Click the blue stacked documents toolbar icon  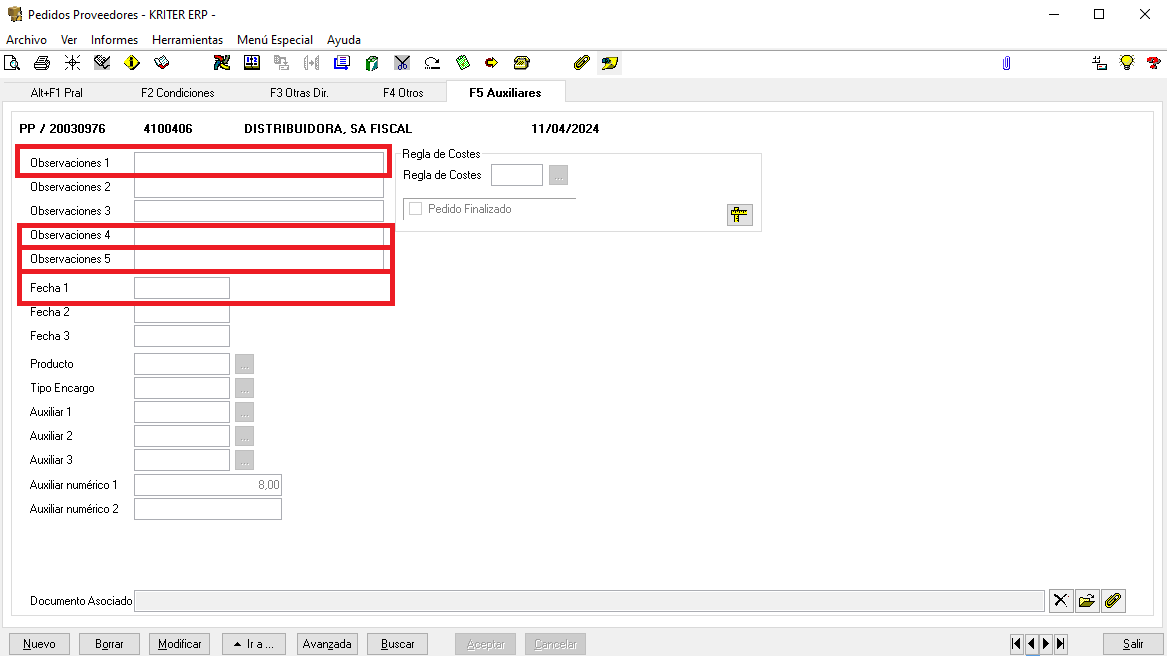click(342, 63)
